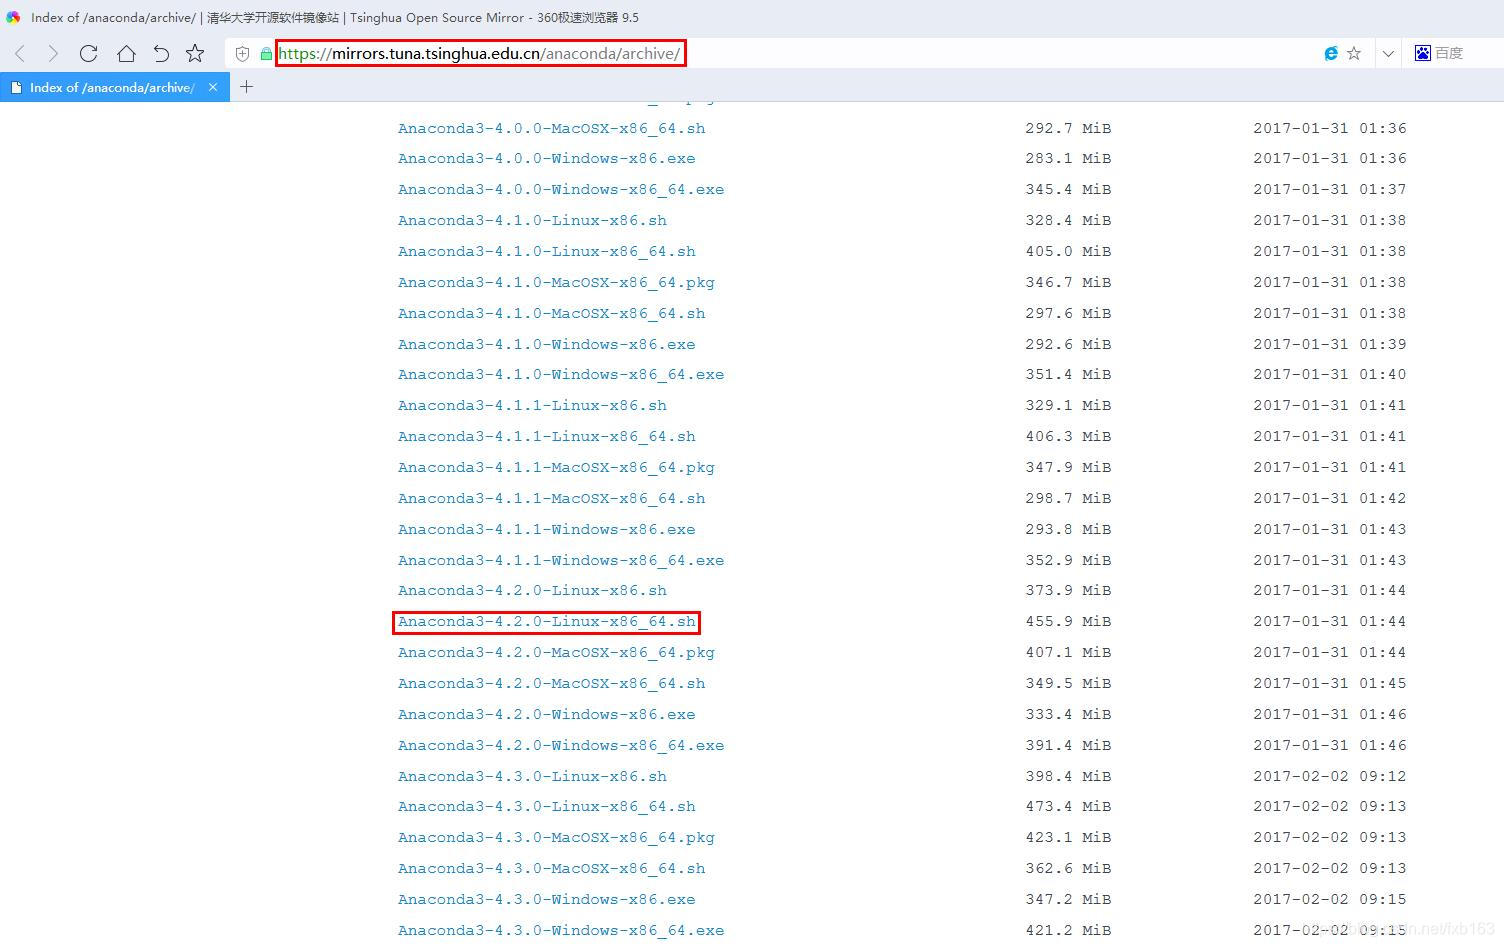Open Anaconda3-4.1.1-Linux-x86.sh link

click(x=532, y=406)
